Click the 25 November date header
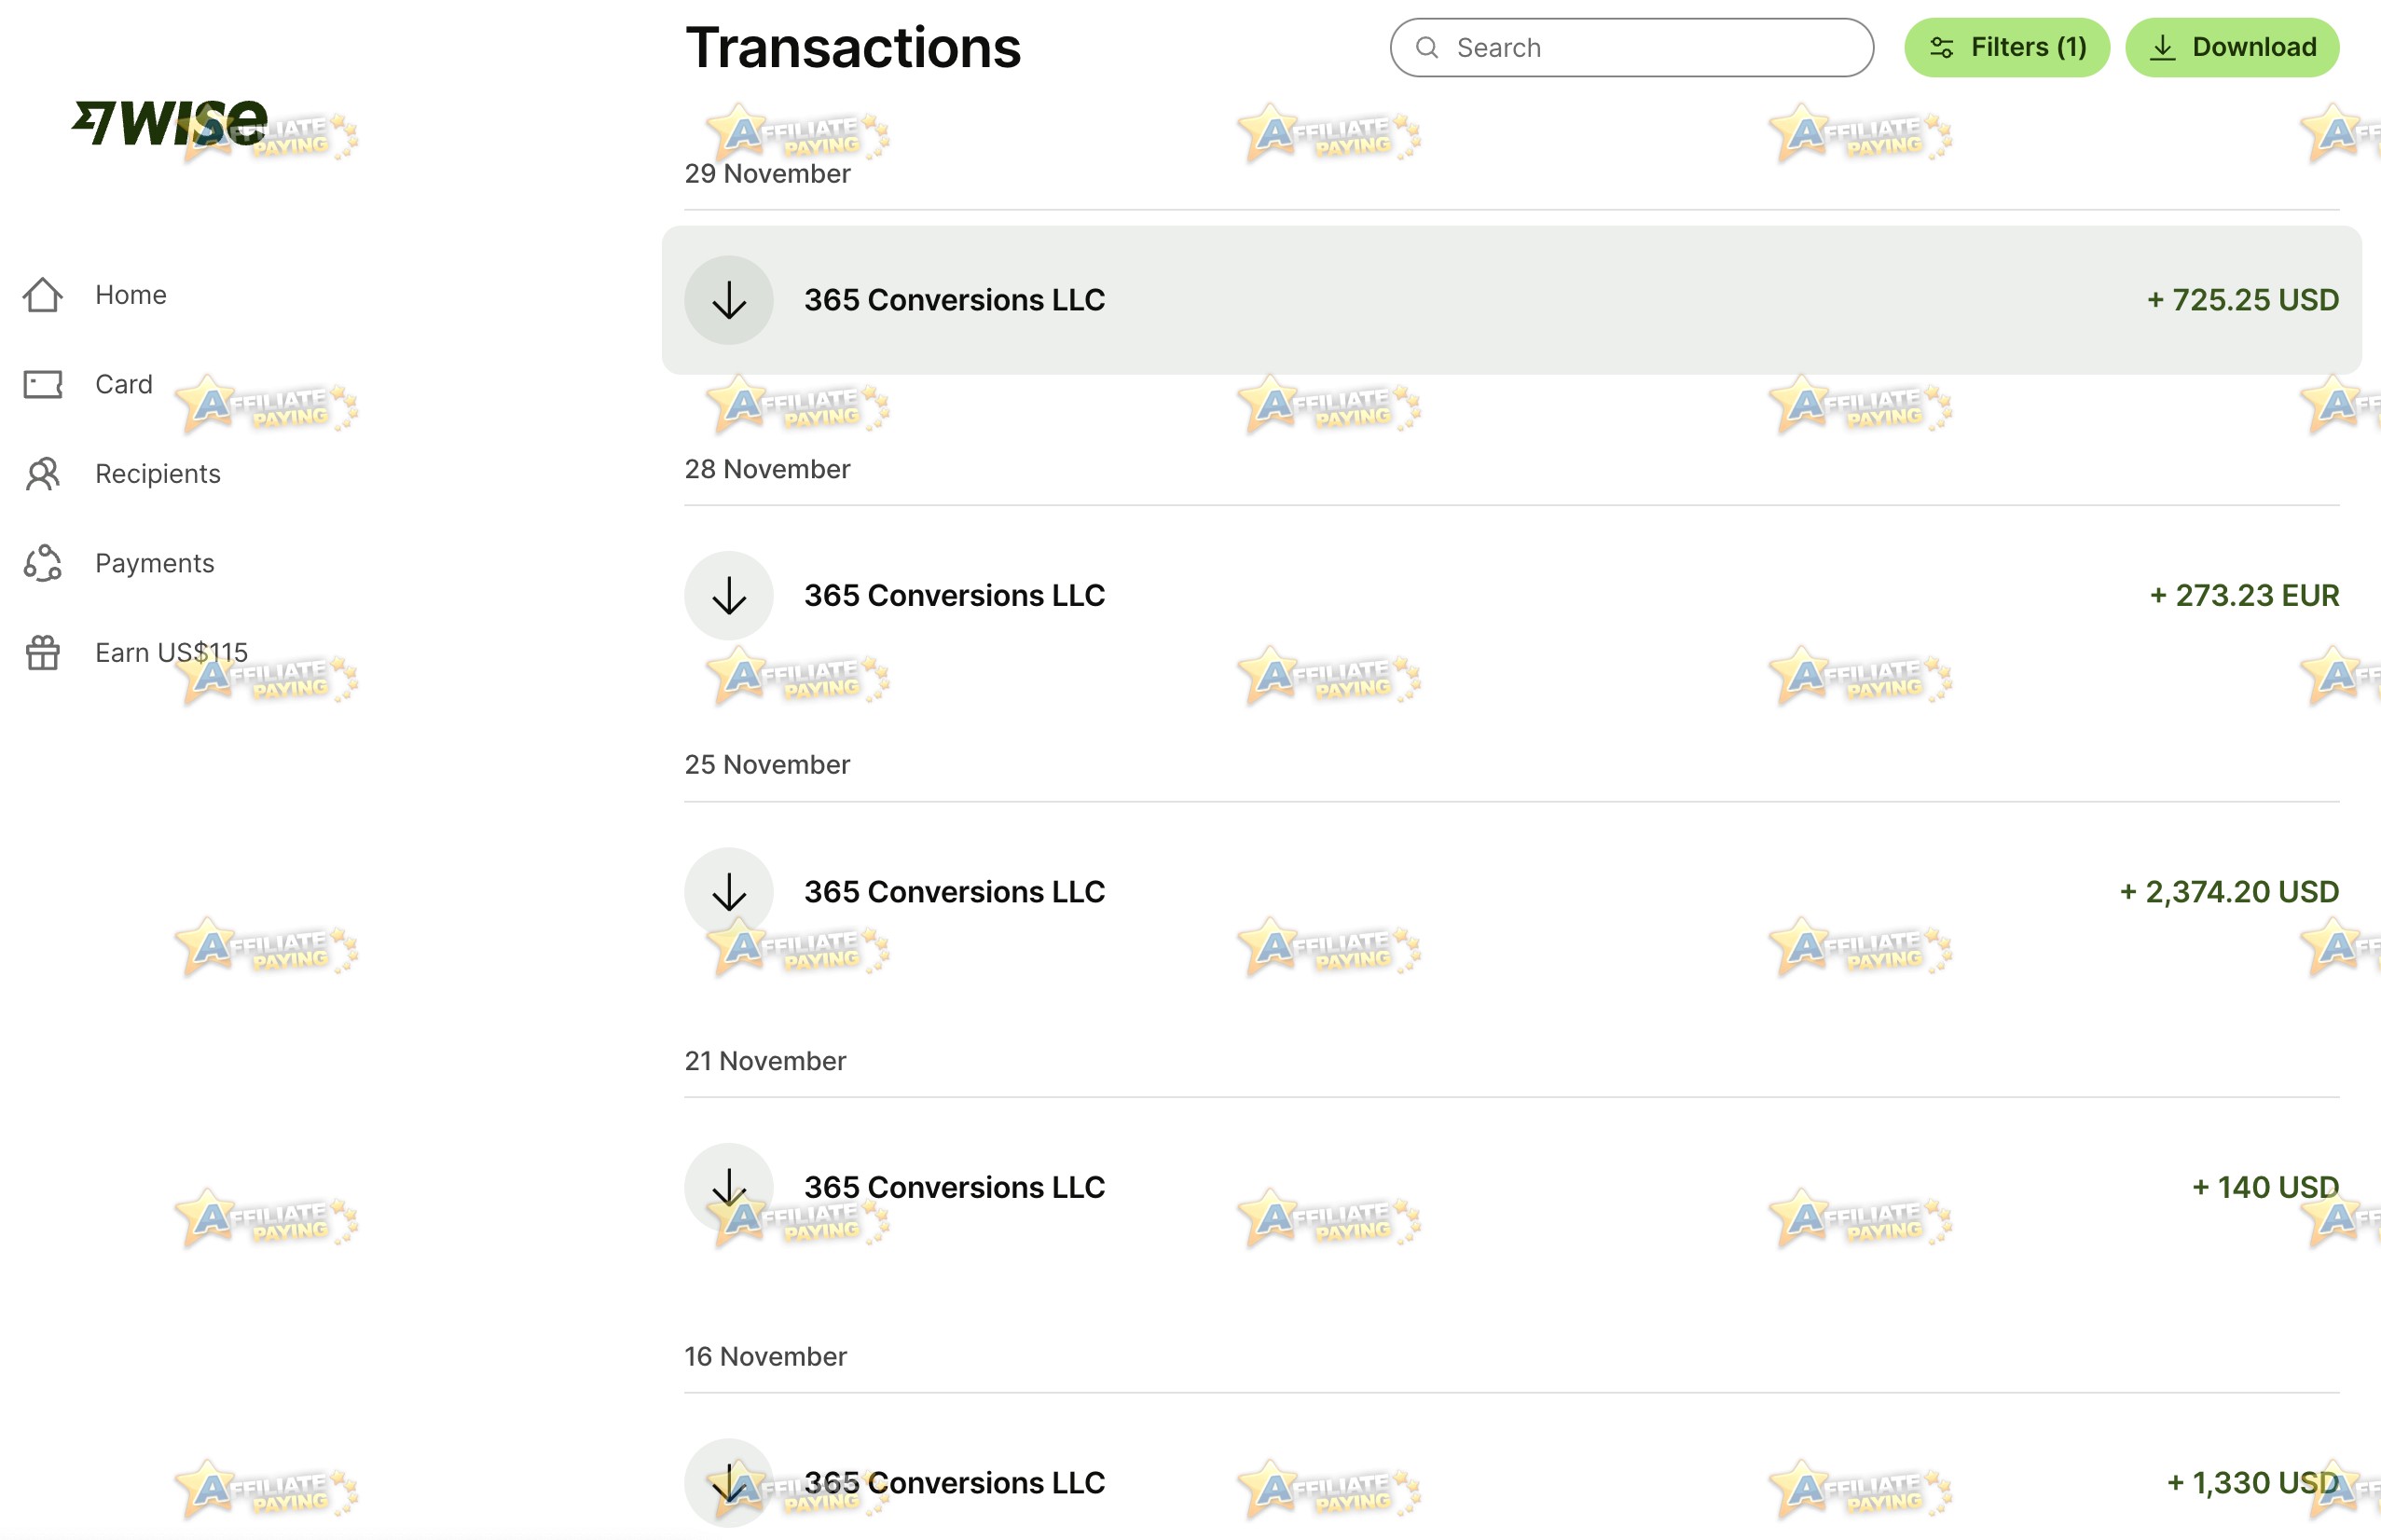Screen dimensions: 2381x1540 coord(768,765)
